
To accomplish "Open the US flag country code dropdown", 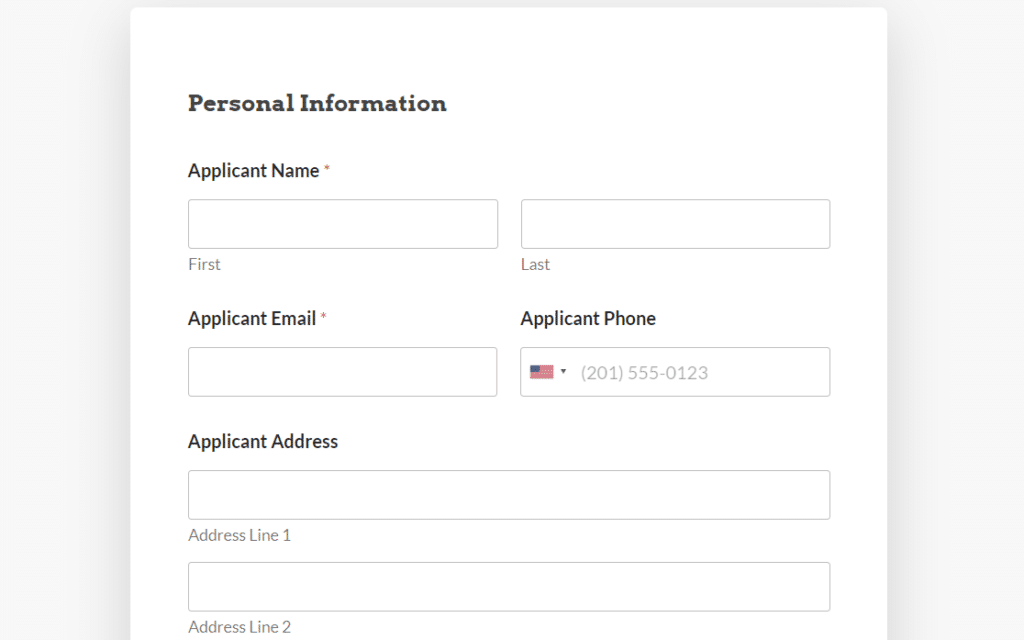I will 548,372.
